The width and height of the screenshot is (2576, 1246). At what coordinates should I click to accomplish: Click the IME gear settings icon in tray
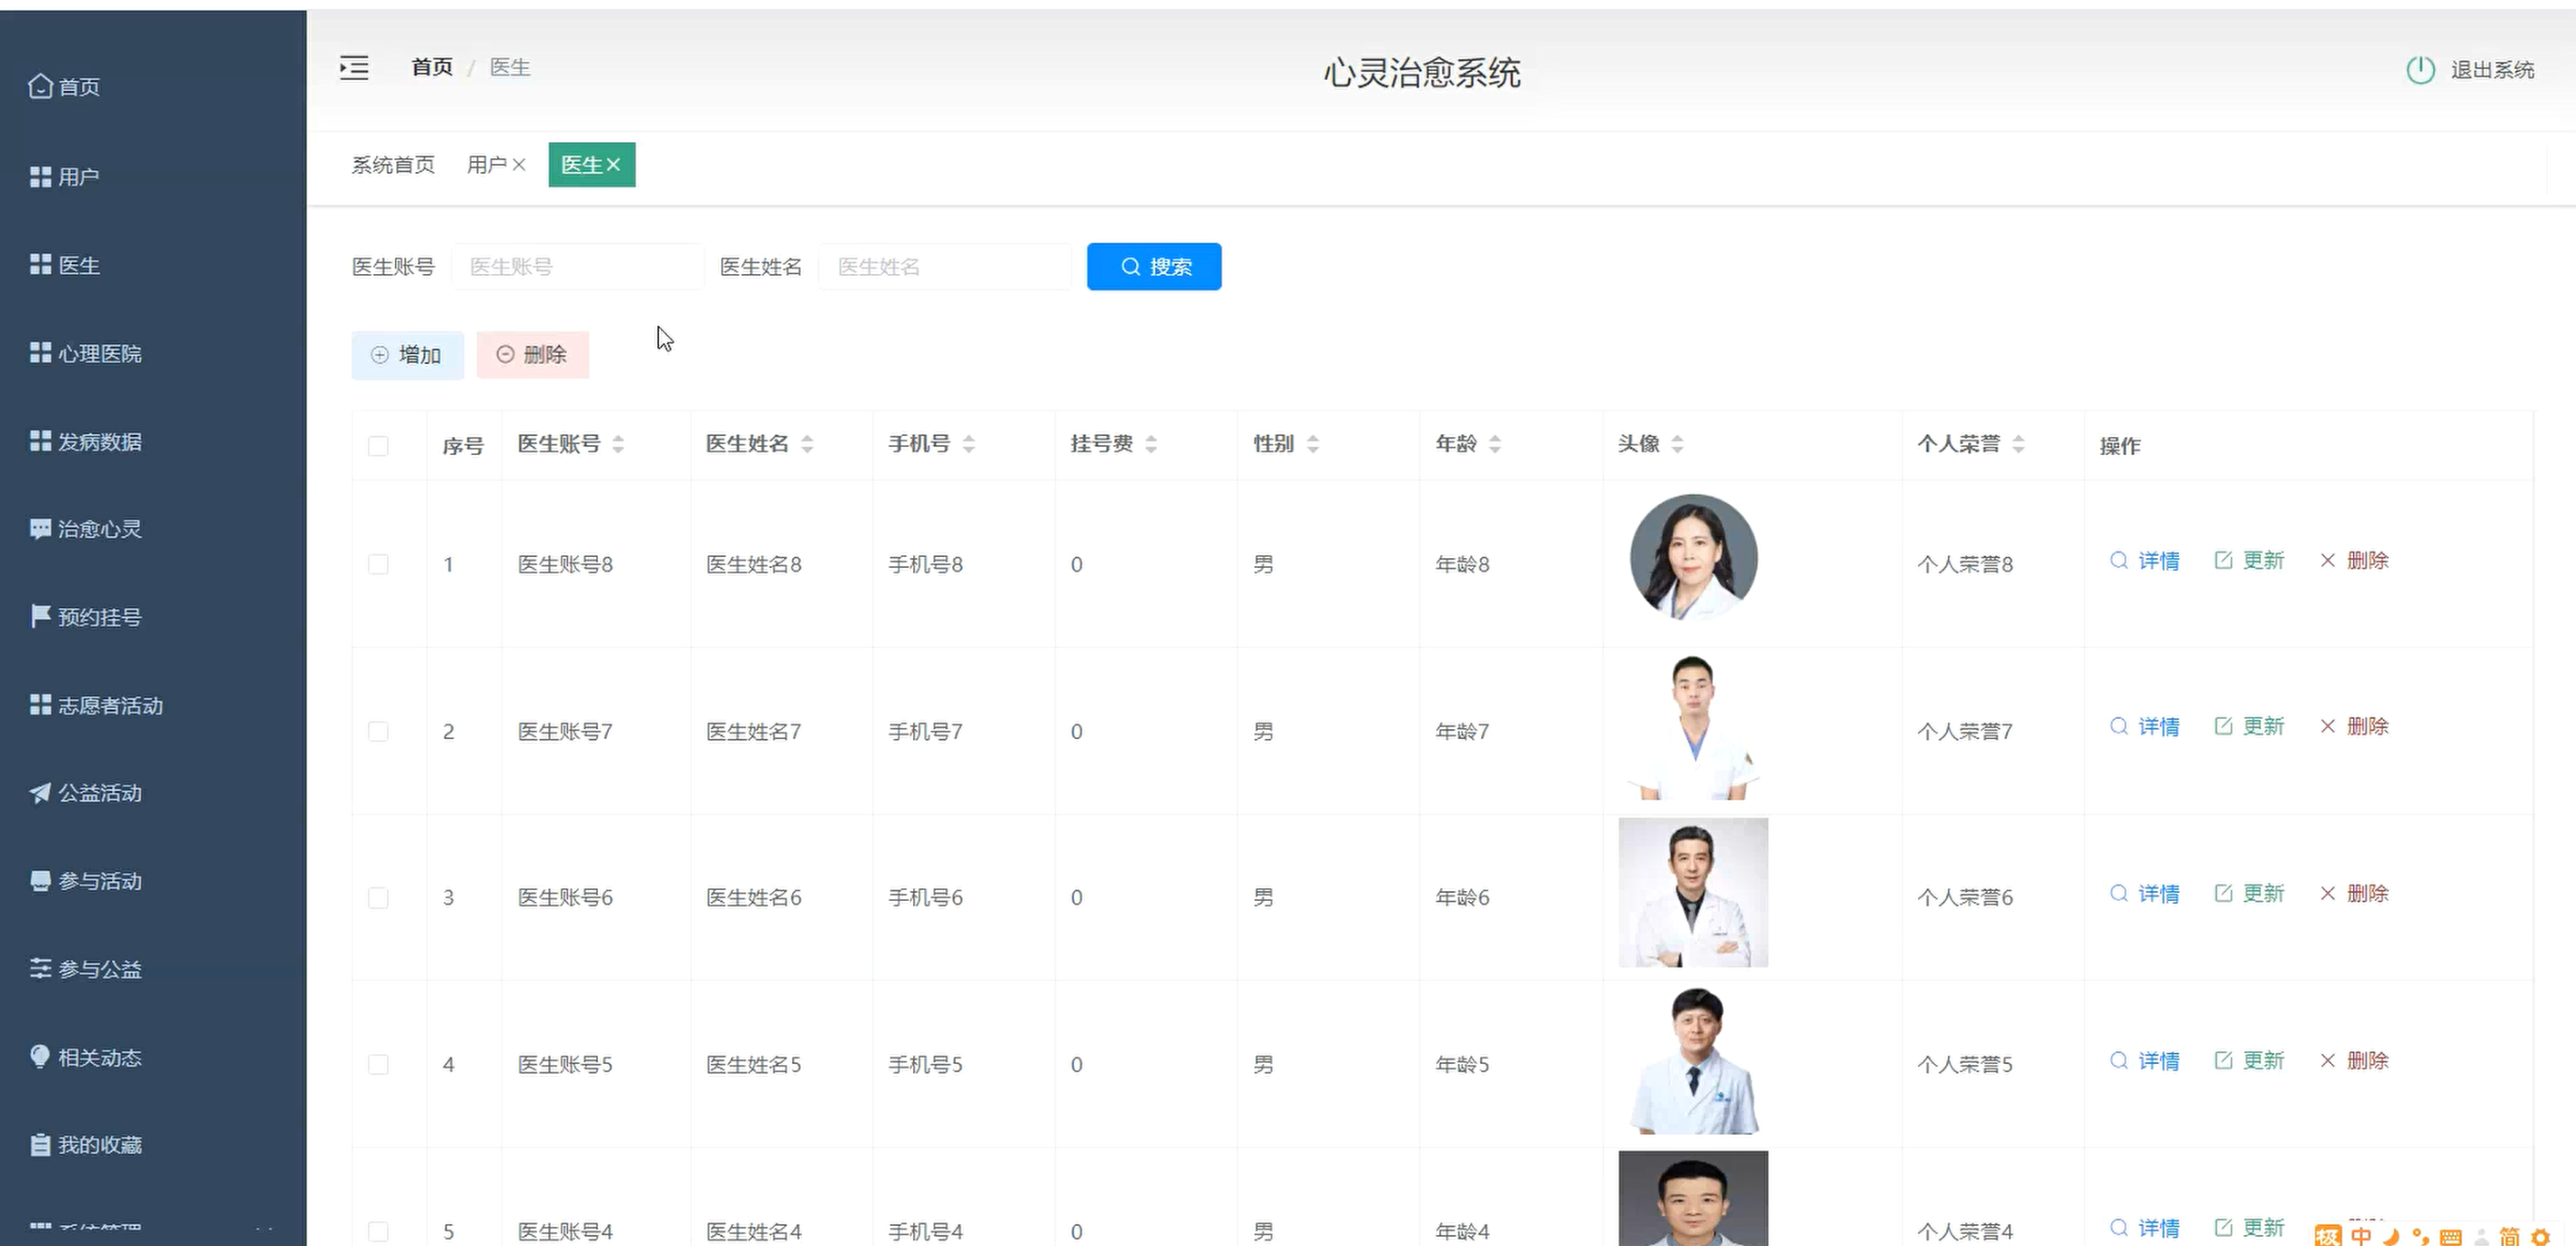[x=2540, y=1237]
